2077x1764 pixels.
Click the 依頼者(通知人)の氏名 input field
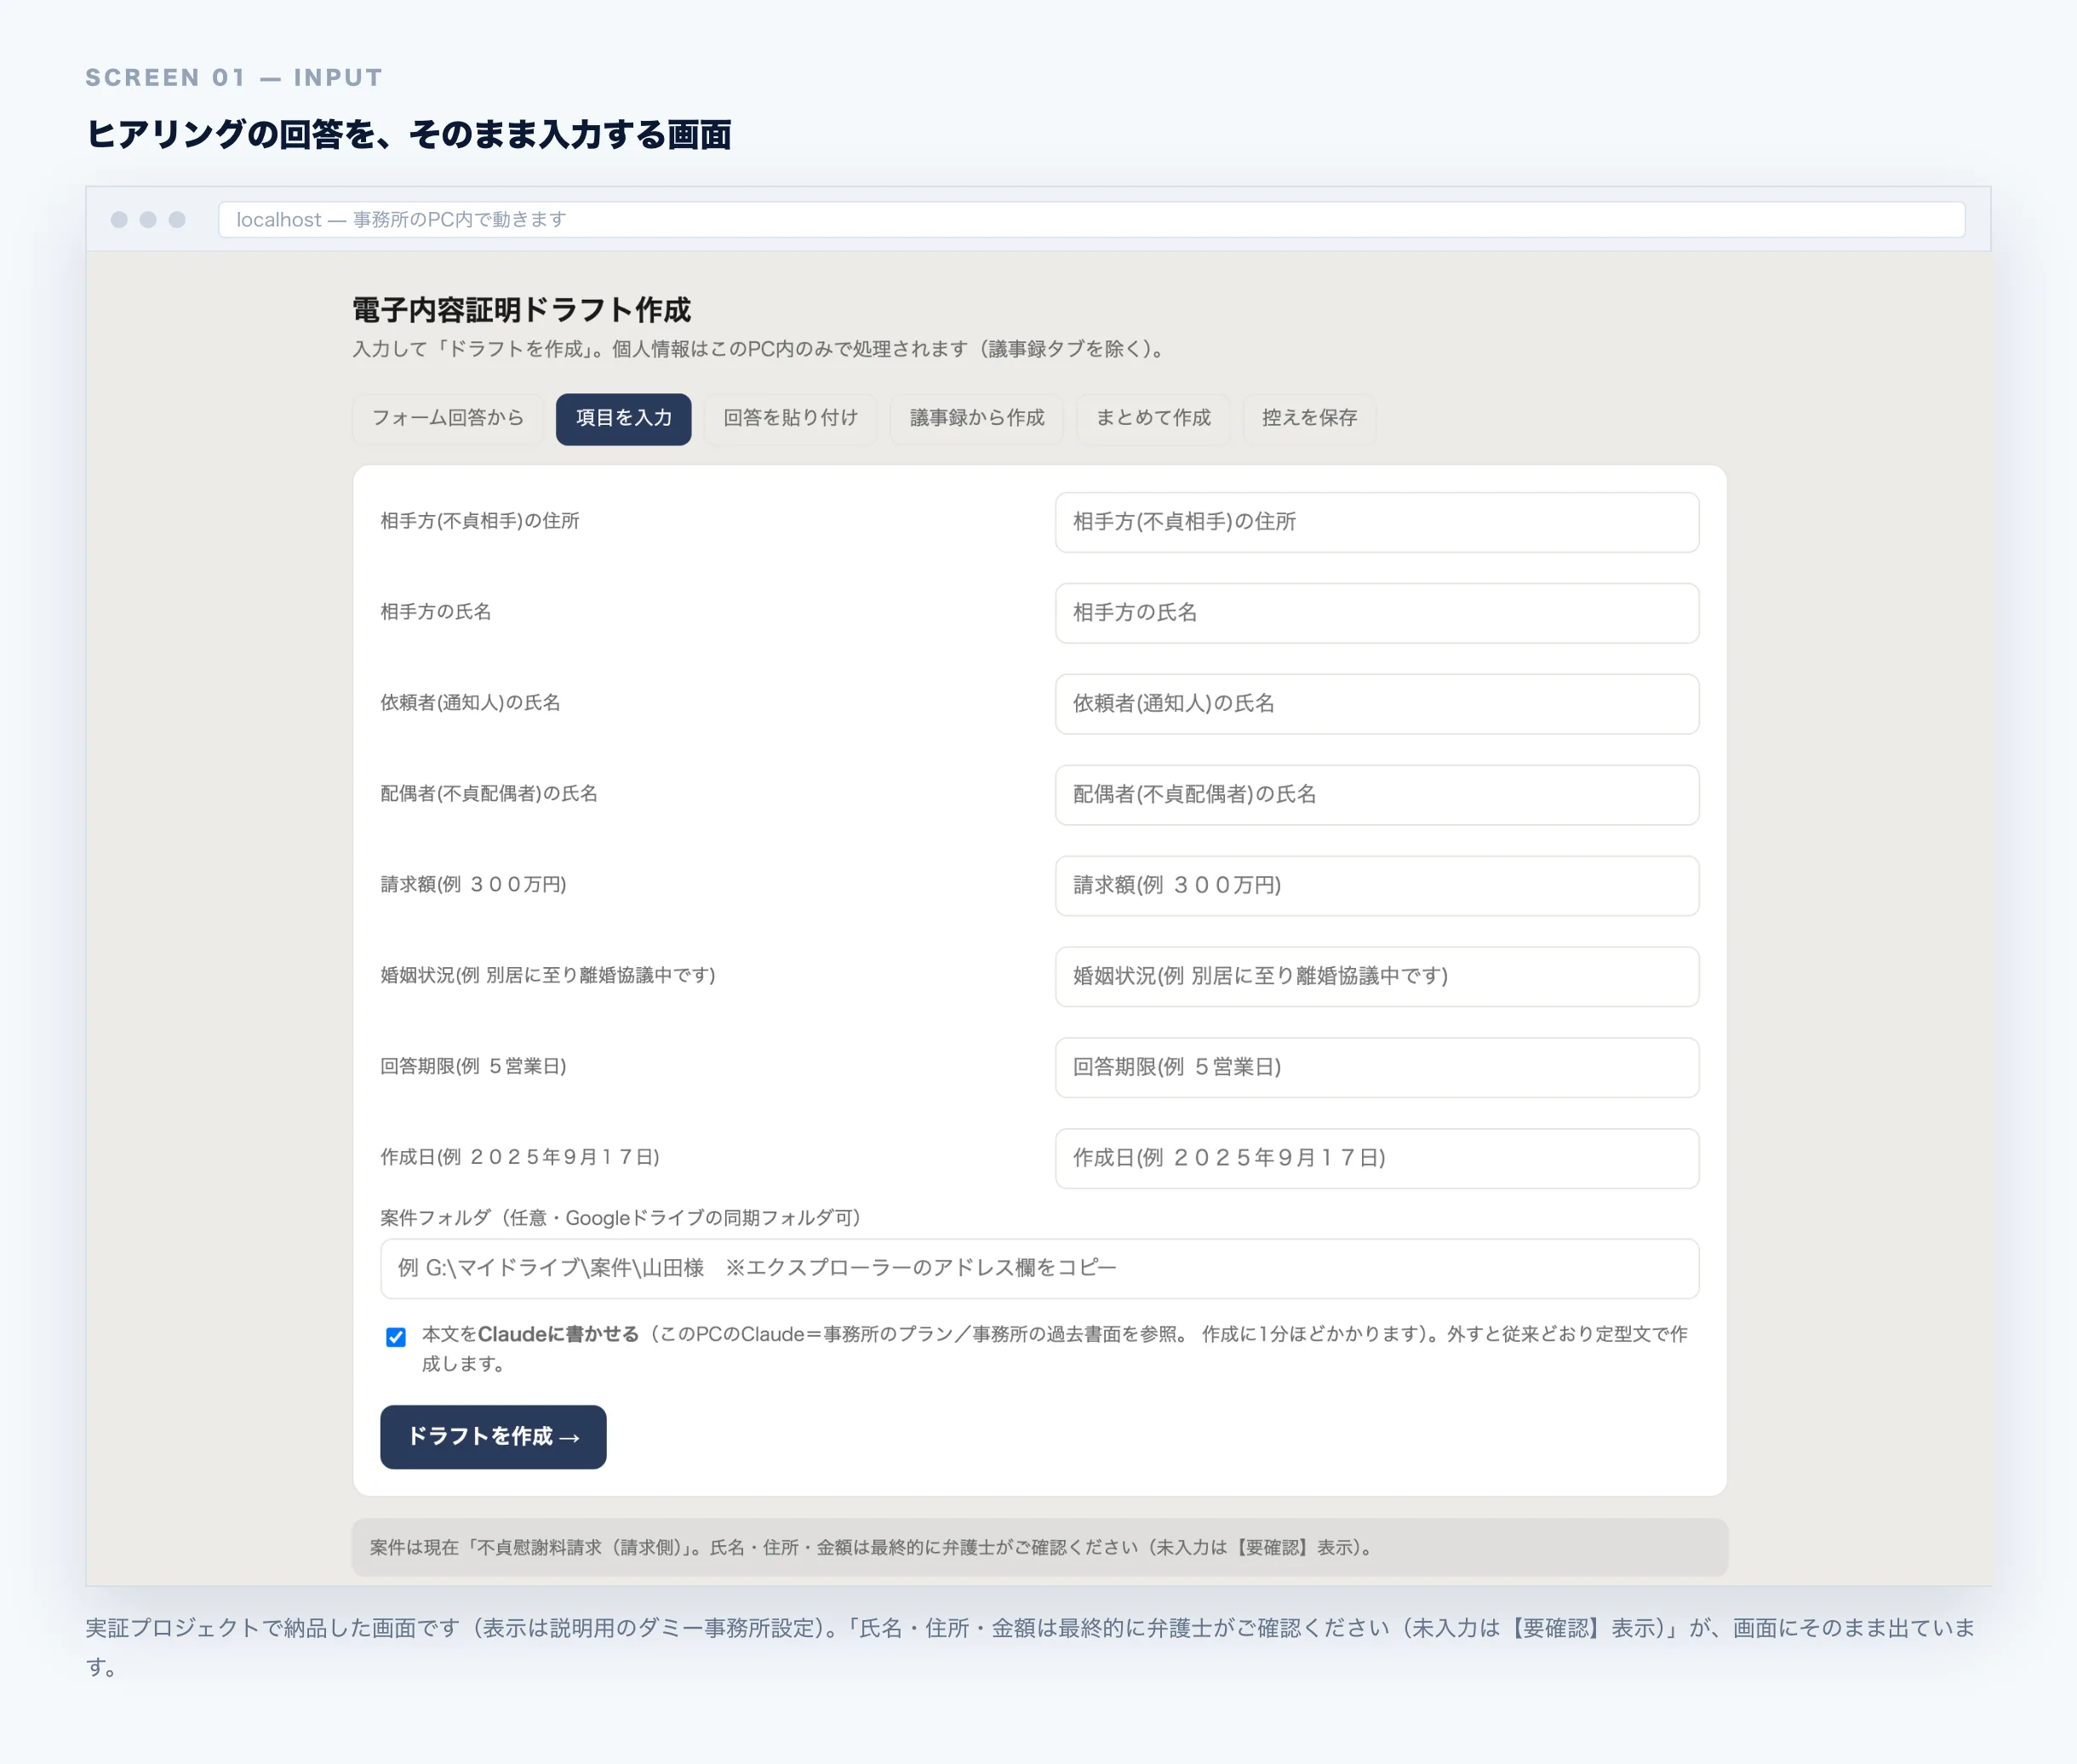[1376, 704]
